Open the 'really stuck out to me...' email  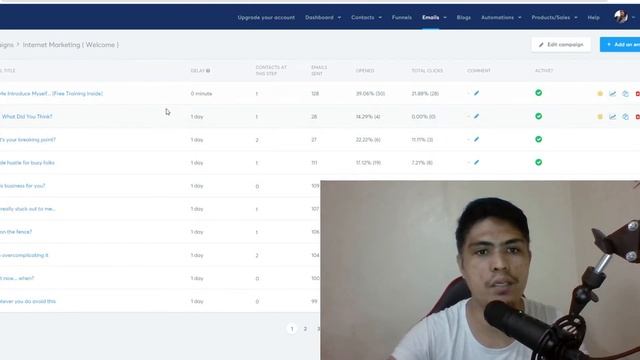coord(27,209)
